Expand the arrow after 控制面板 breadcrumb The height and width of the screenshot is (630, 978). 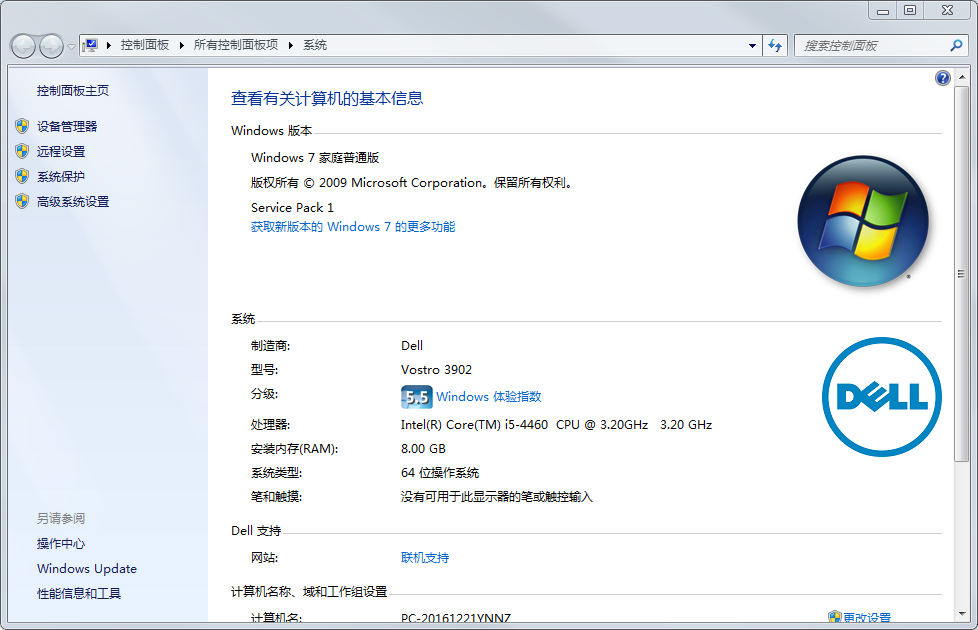click(x=182, y=45)
